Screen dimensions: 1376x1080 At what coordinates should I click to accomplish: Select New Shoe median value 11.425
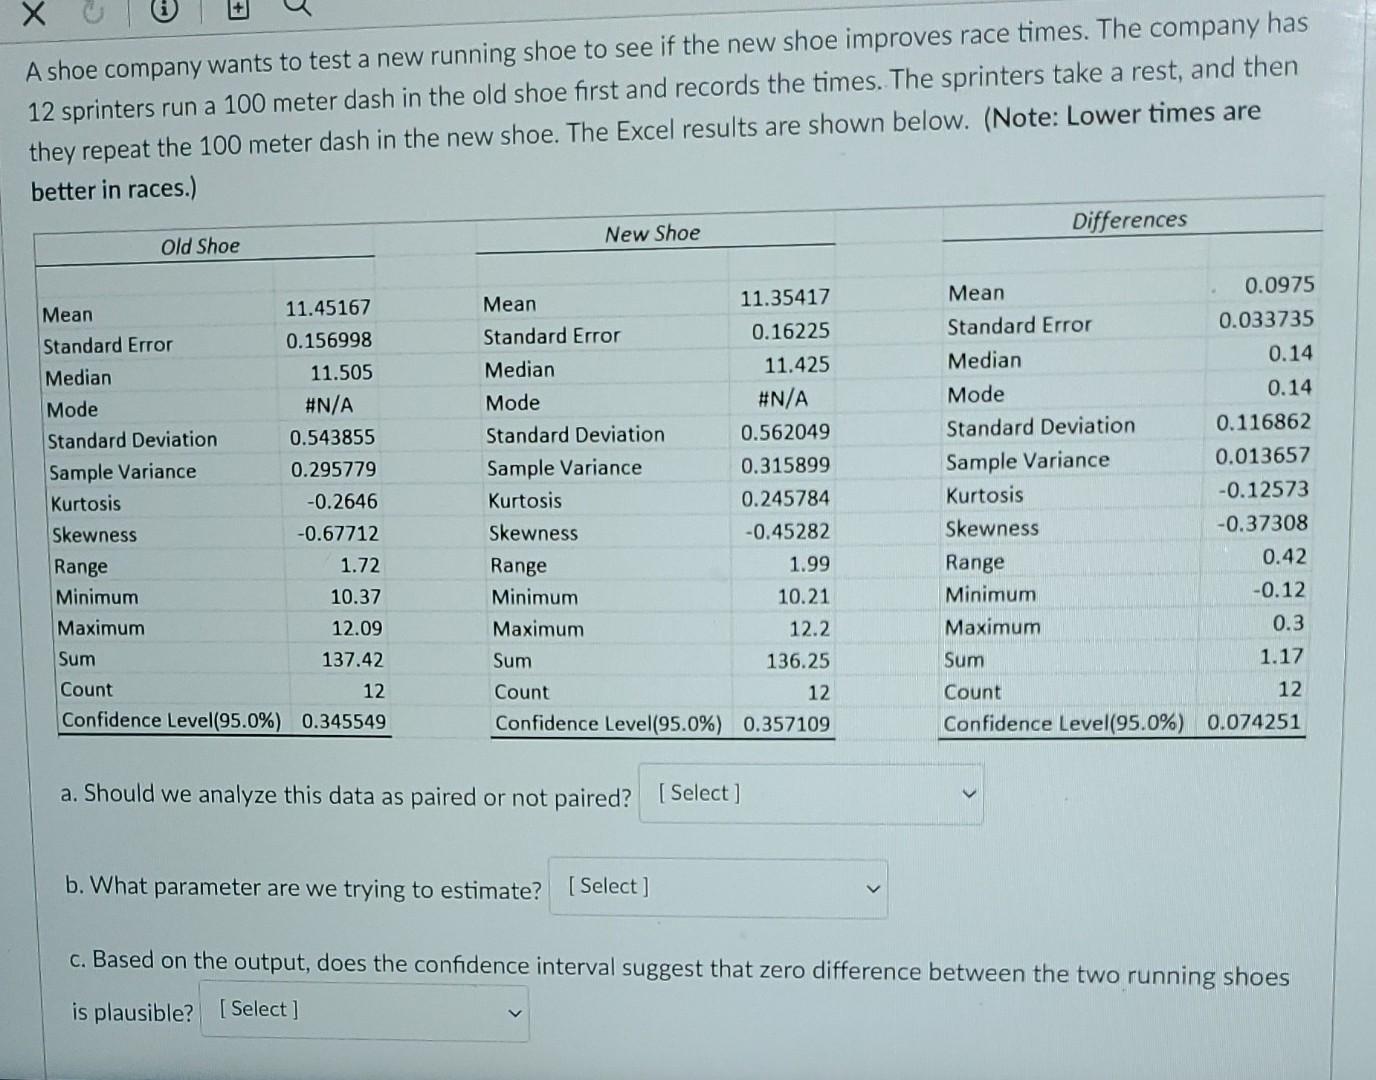(797, 365)
